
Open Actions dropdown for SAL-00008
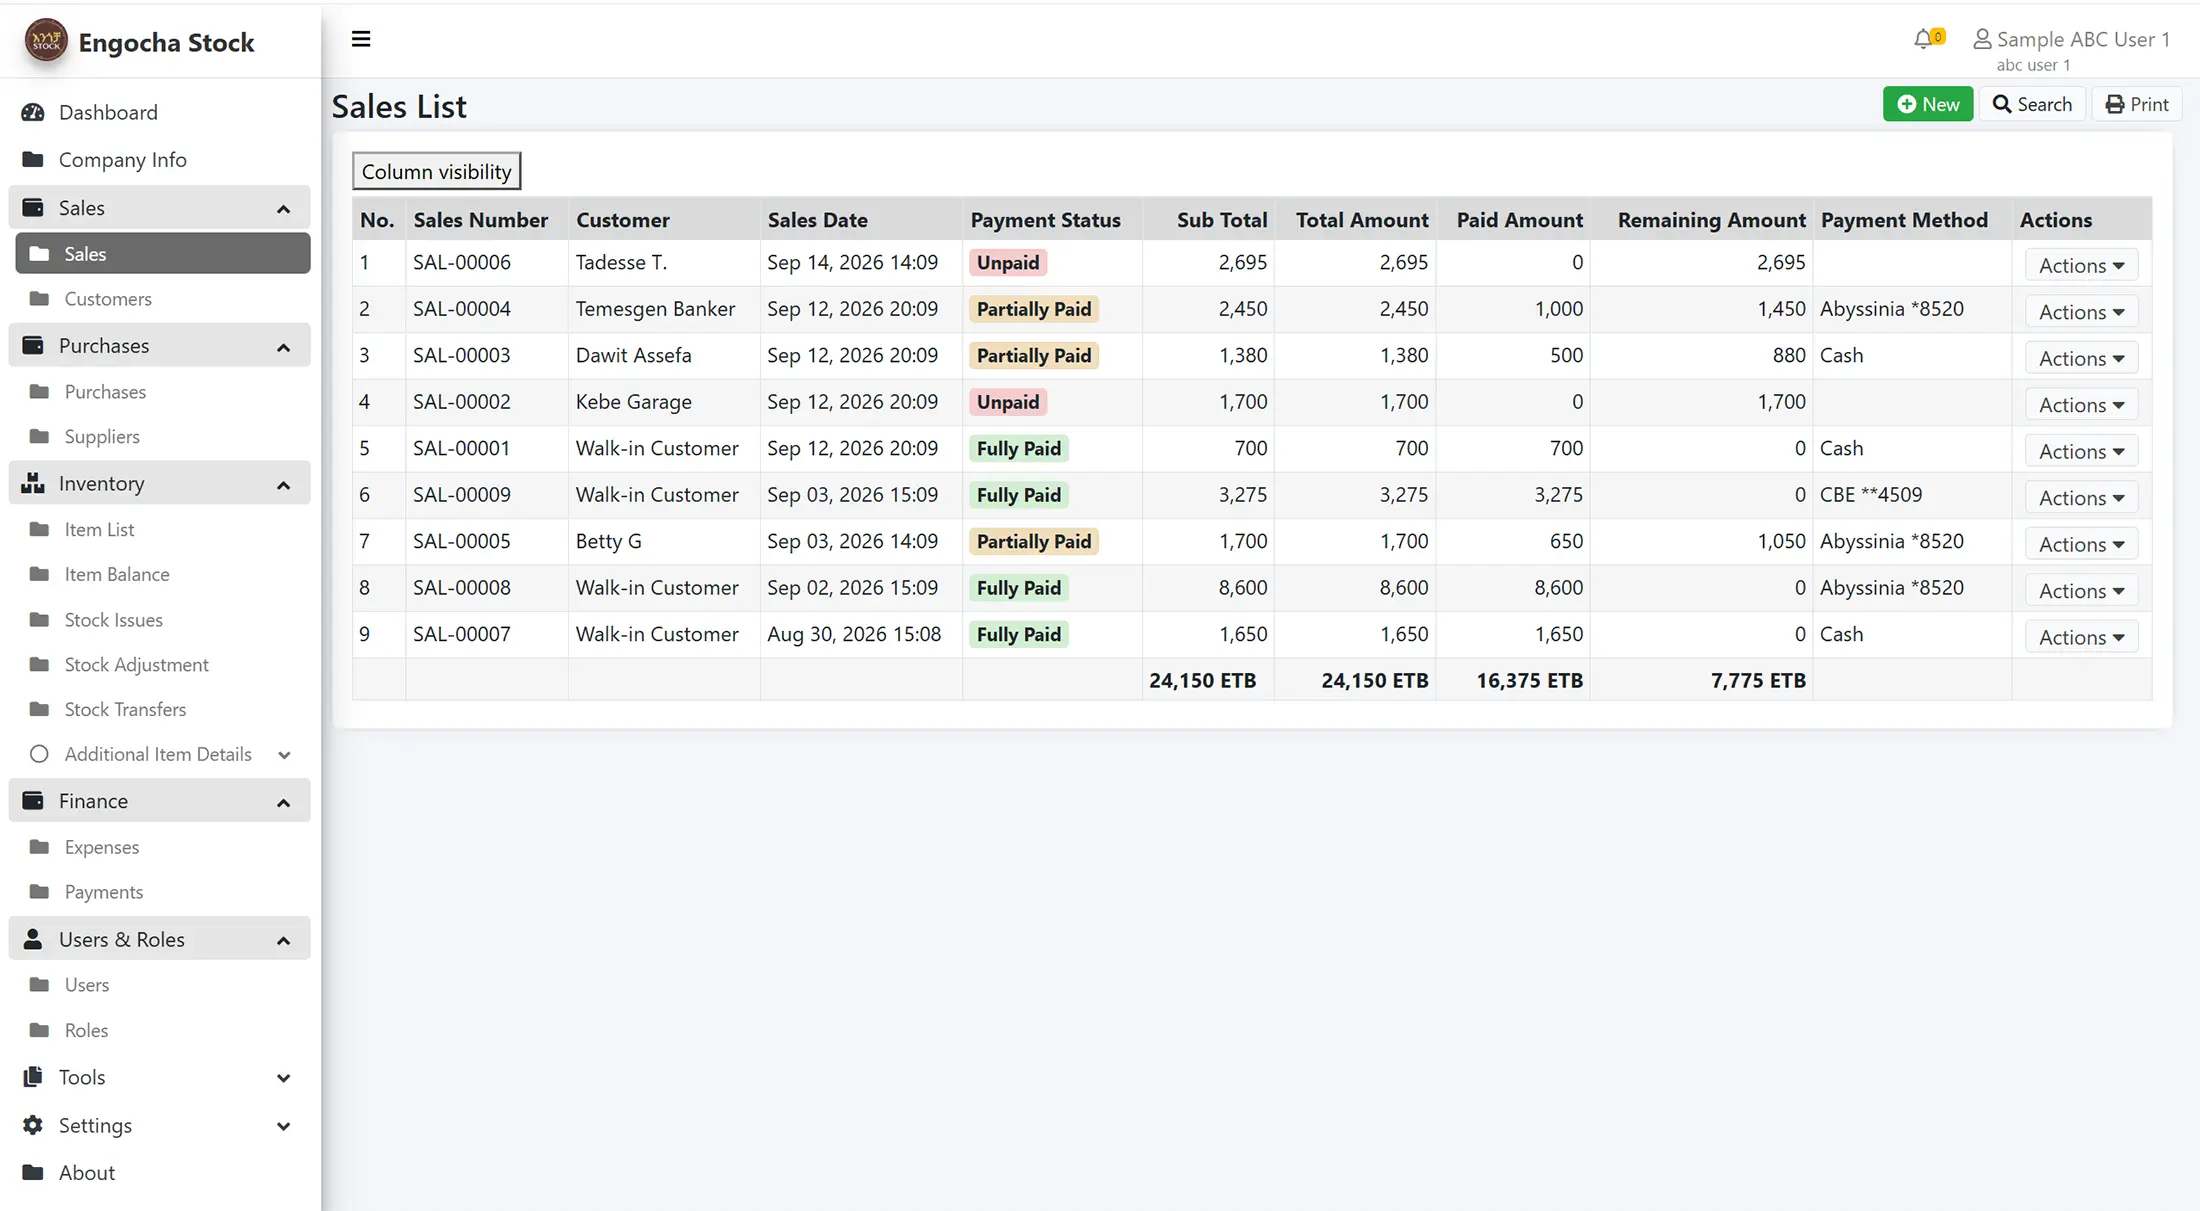[x=2081, y=590]
